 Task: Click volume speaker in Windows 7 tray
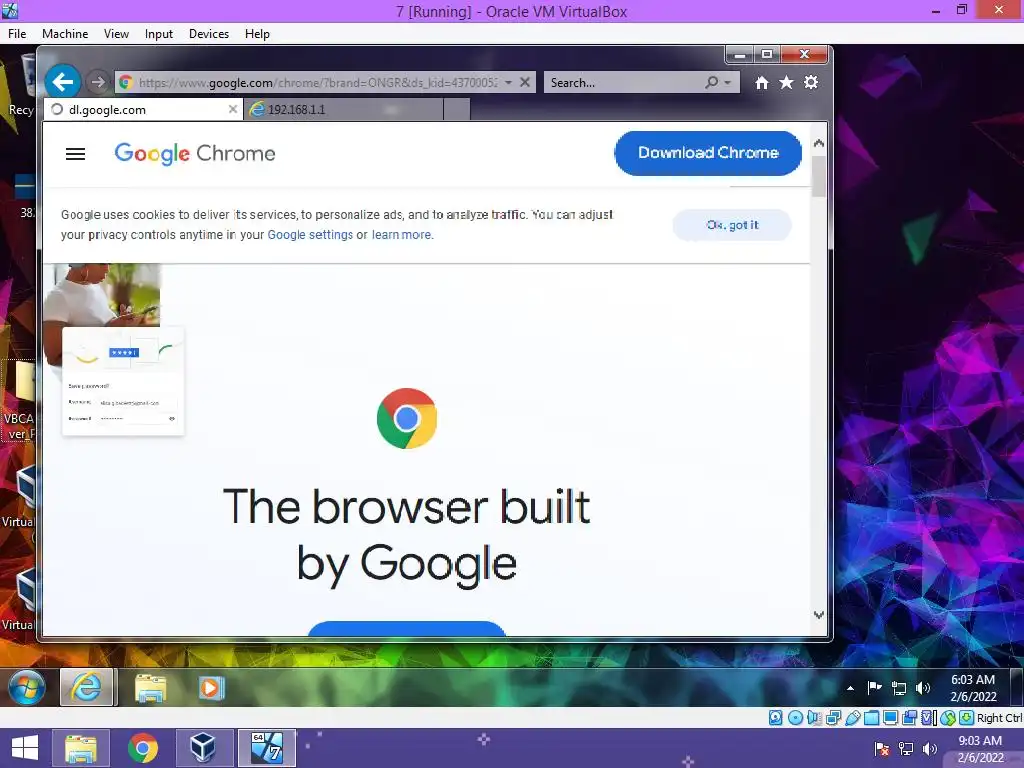pyautogui.click(x=923, y=688)
